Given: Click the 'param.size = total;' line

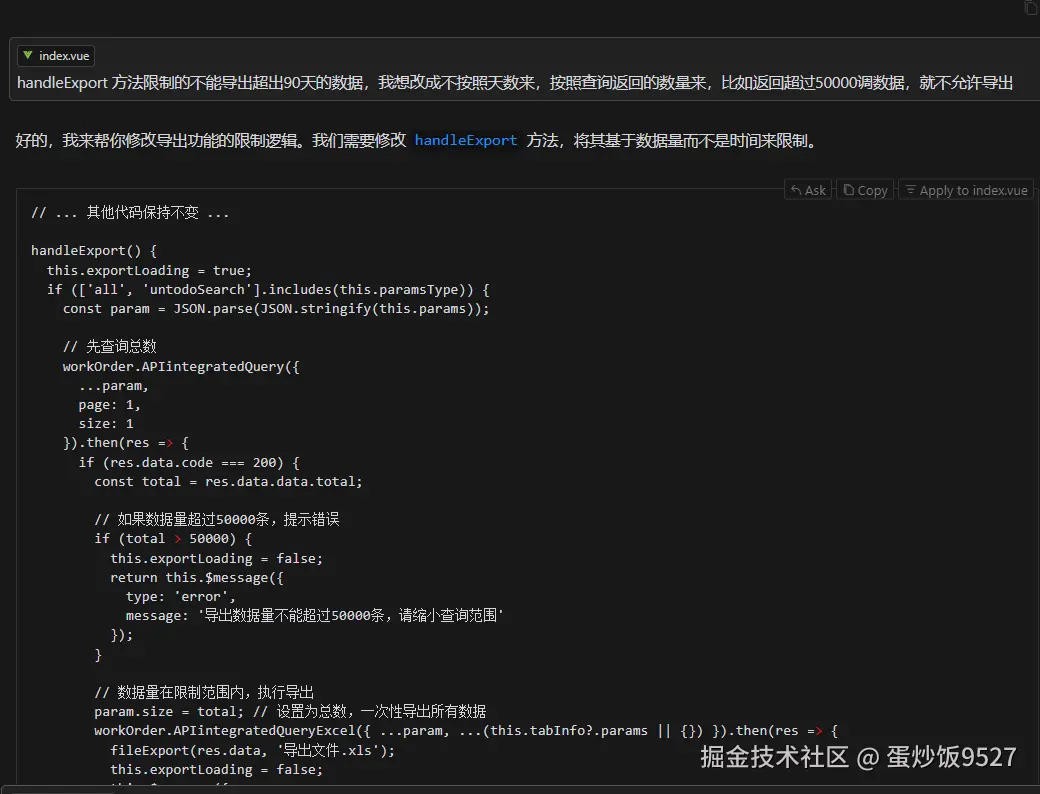Looking at the screenshot, I should 290,712.
